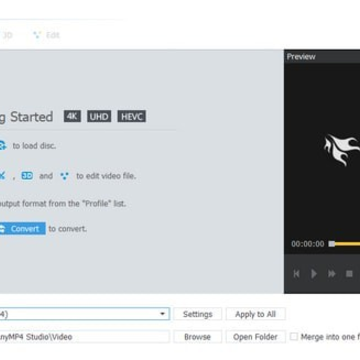Expand the Profile format dropdown arrow

coord(163,314)
